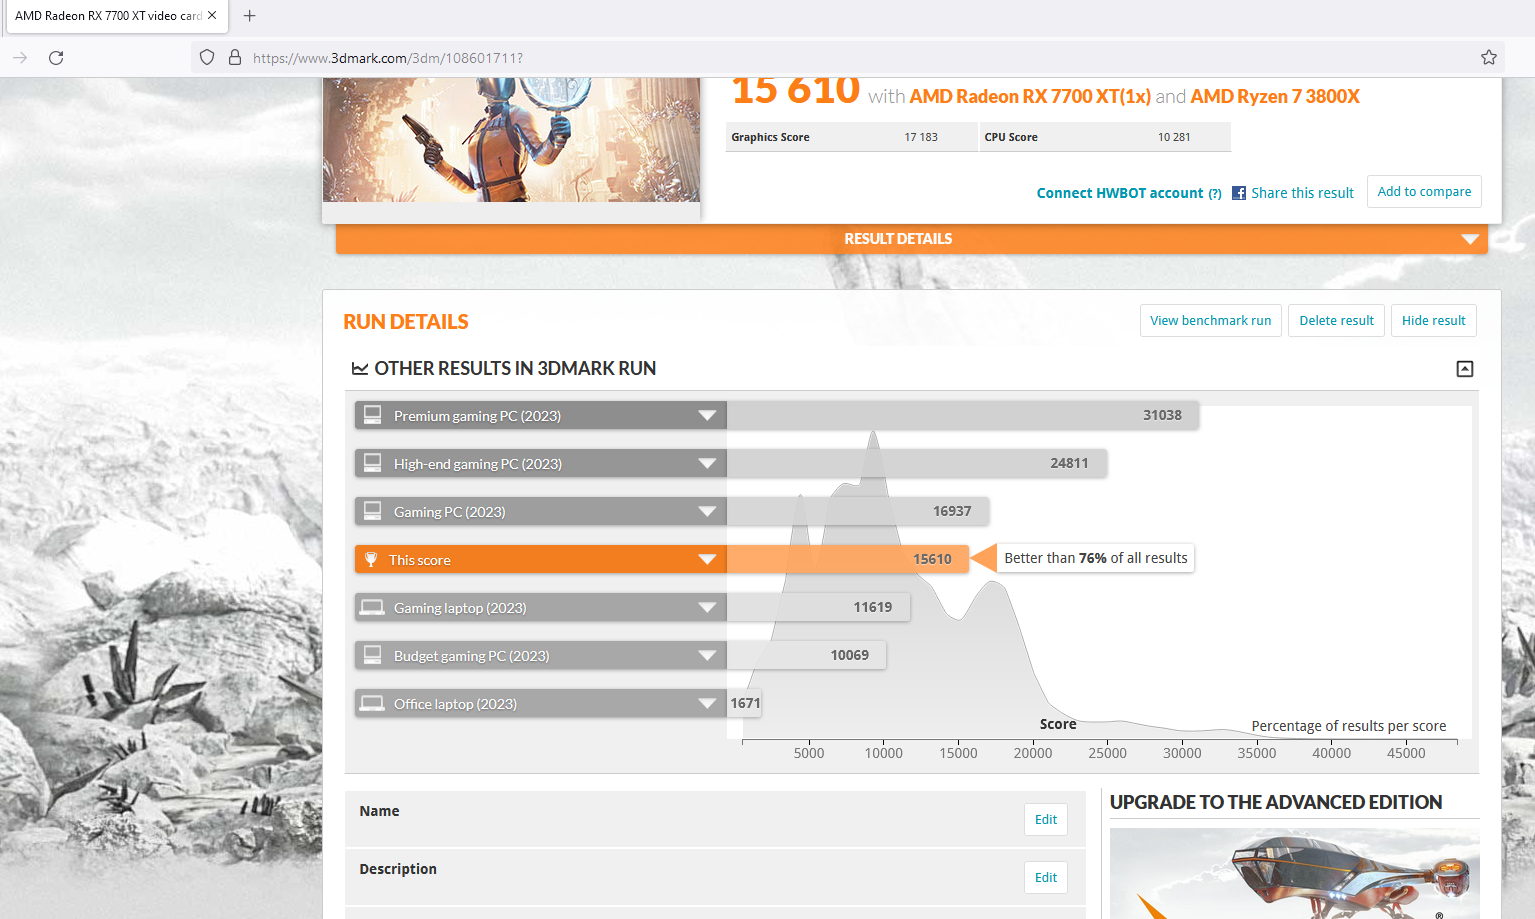Open the tracking protection shield icon
The image size is (1535, 919).
point(207,58)
